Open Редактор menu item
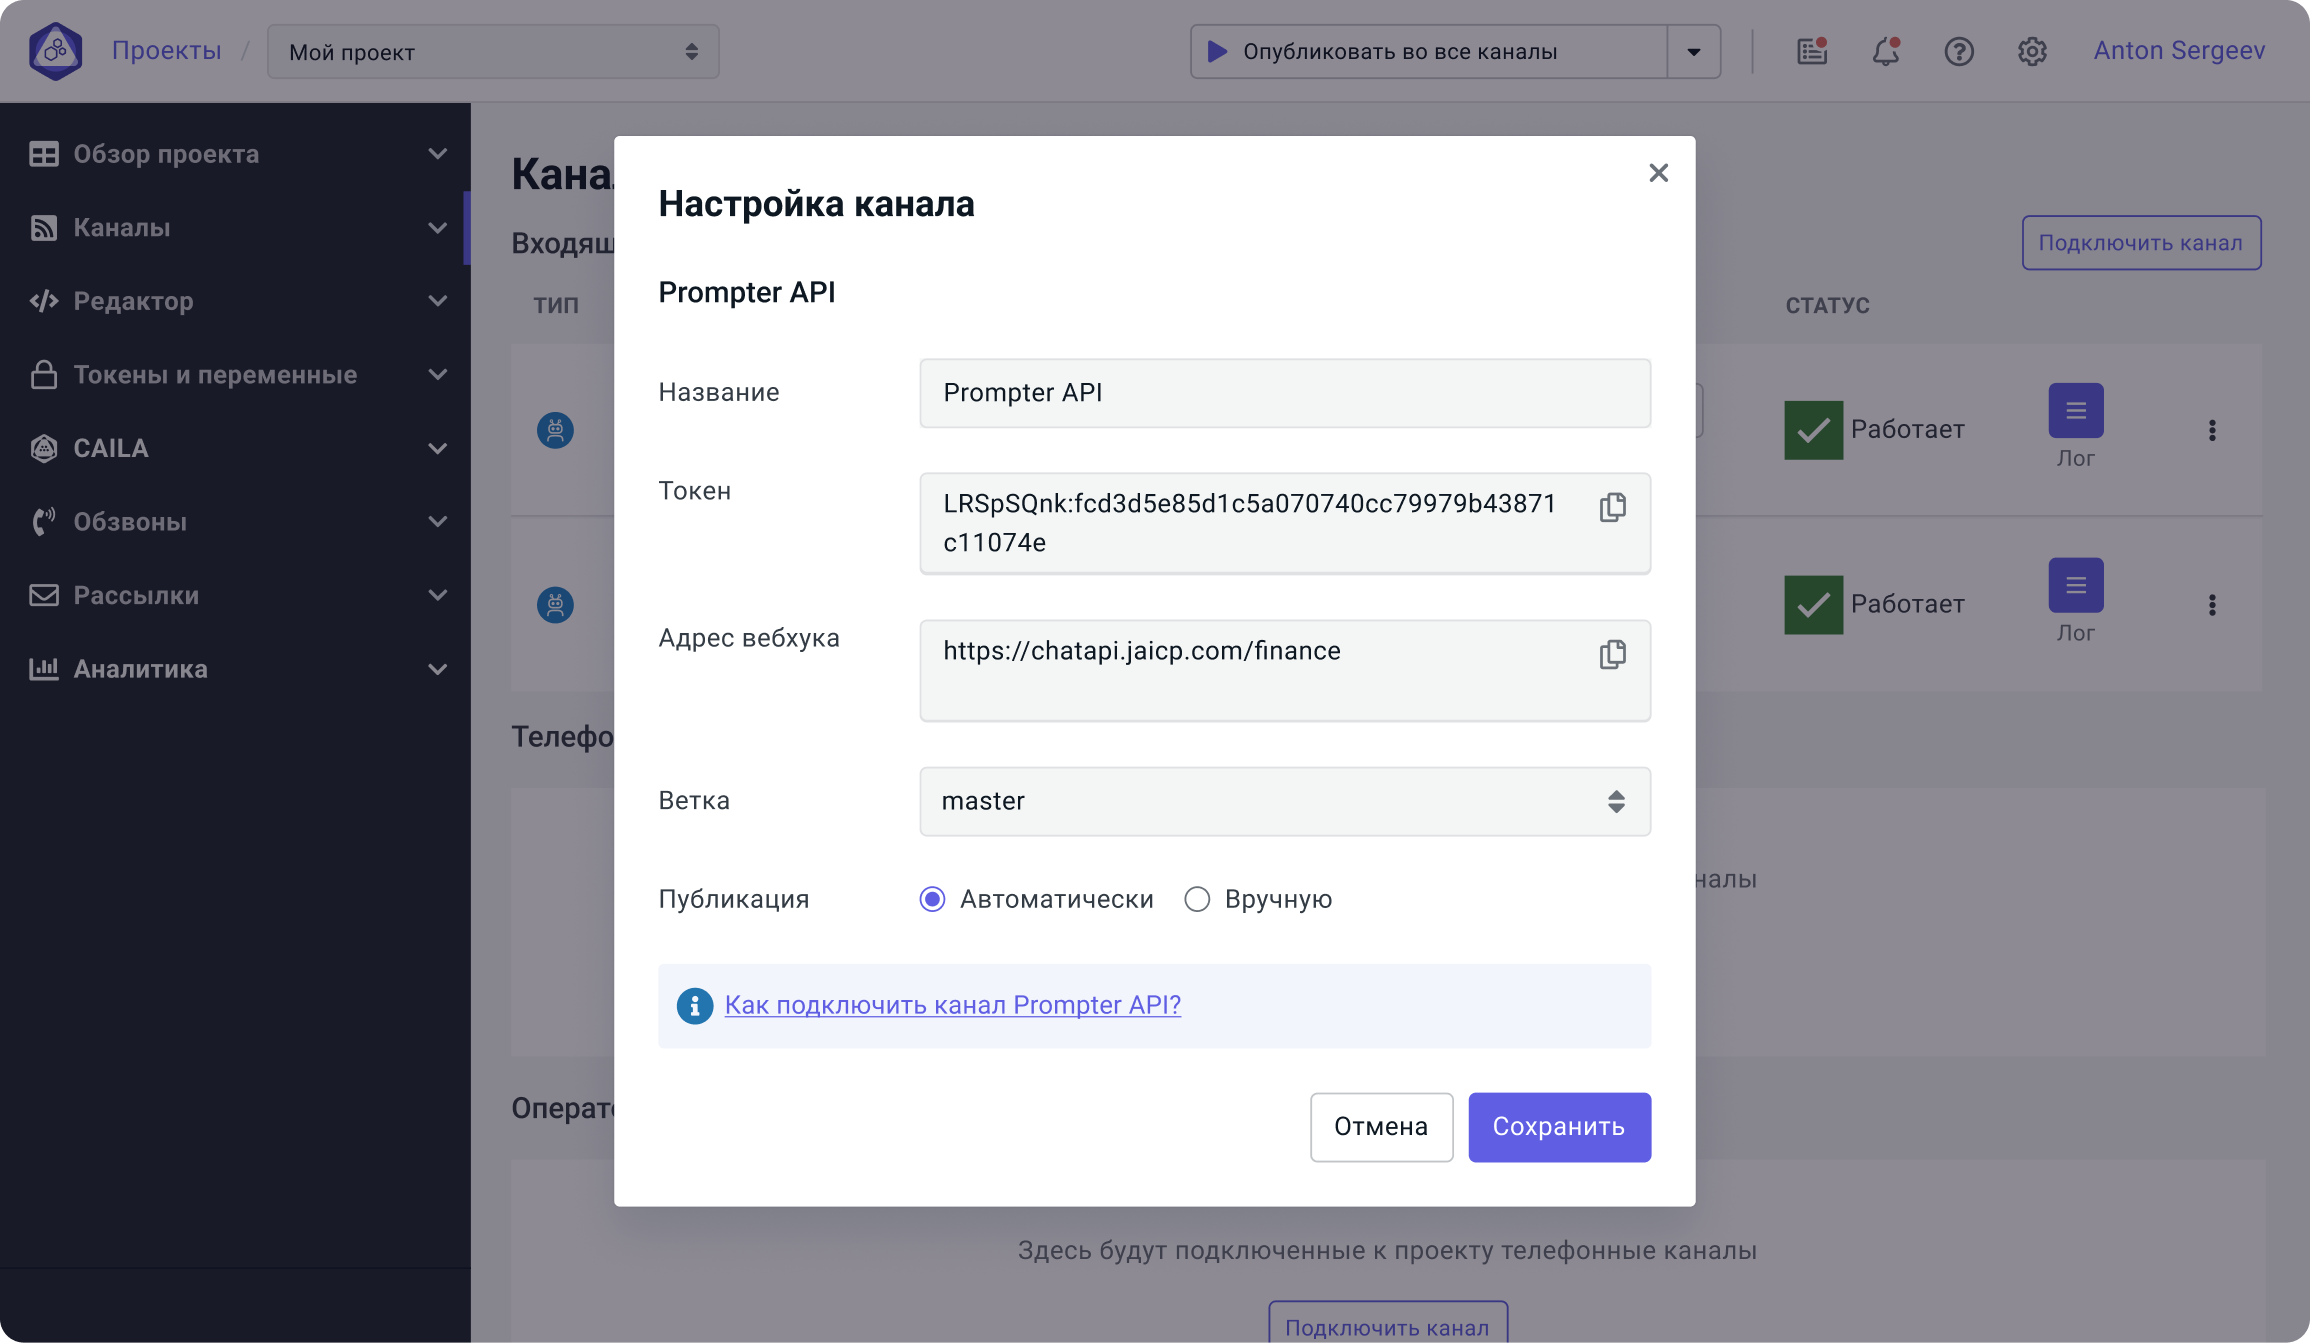The width and height of the screenshot is (2310, 1343). (235, 301)
